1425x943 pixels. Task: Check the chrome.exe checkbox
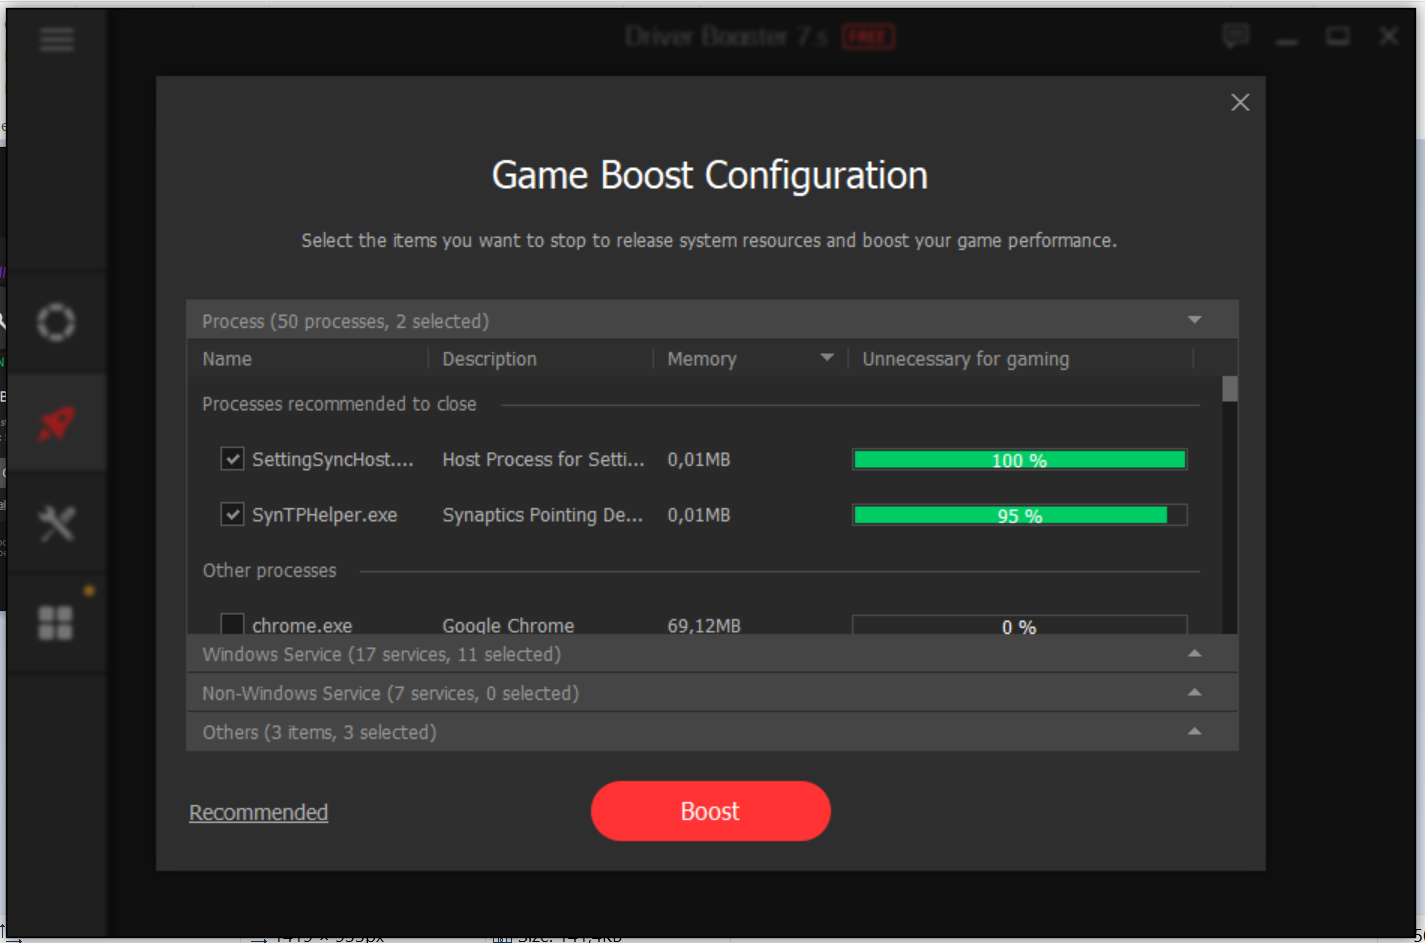(x=232, y=623)
